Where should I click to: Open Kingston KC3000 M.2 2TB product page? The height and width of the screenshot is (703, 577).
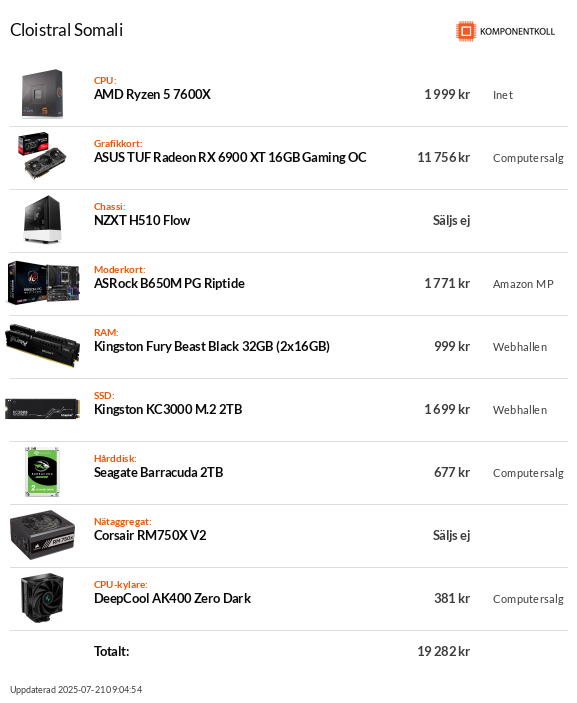point(168,409)
